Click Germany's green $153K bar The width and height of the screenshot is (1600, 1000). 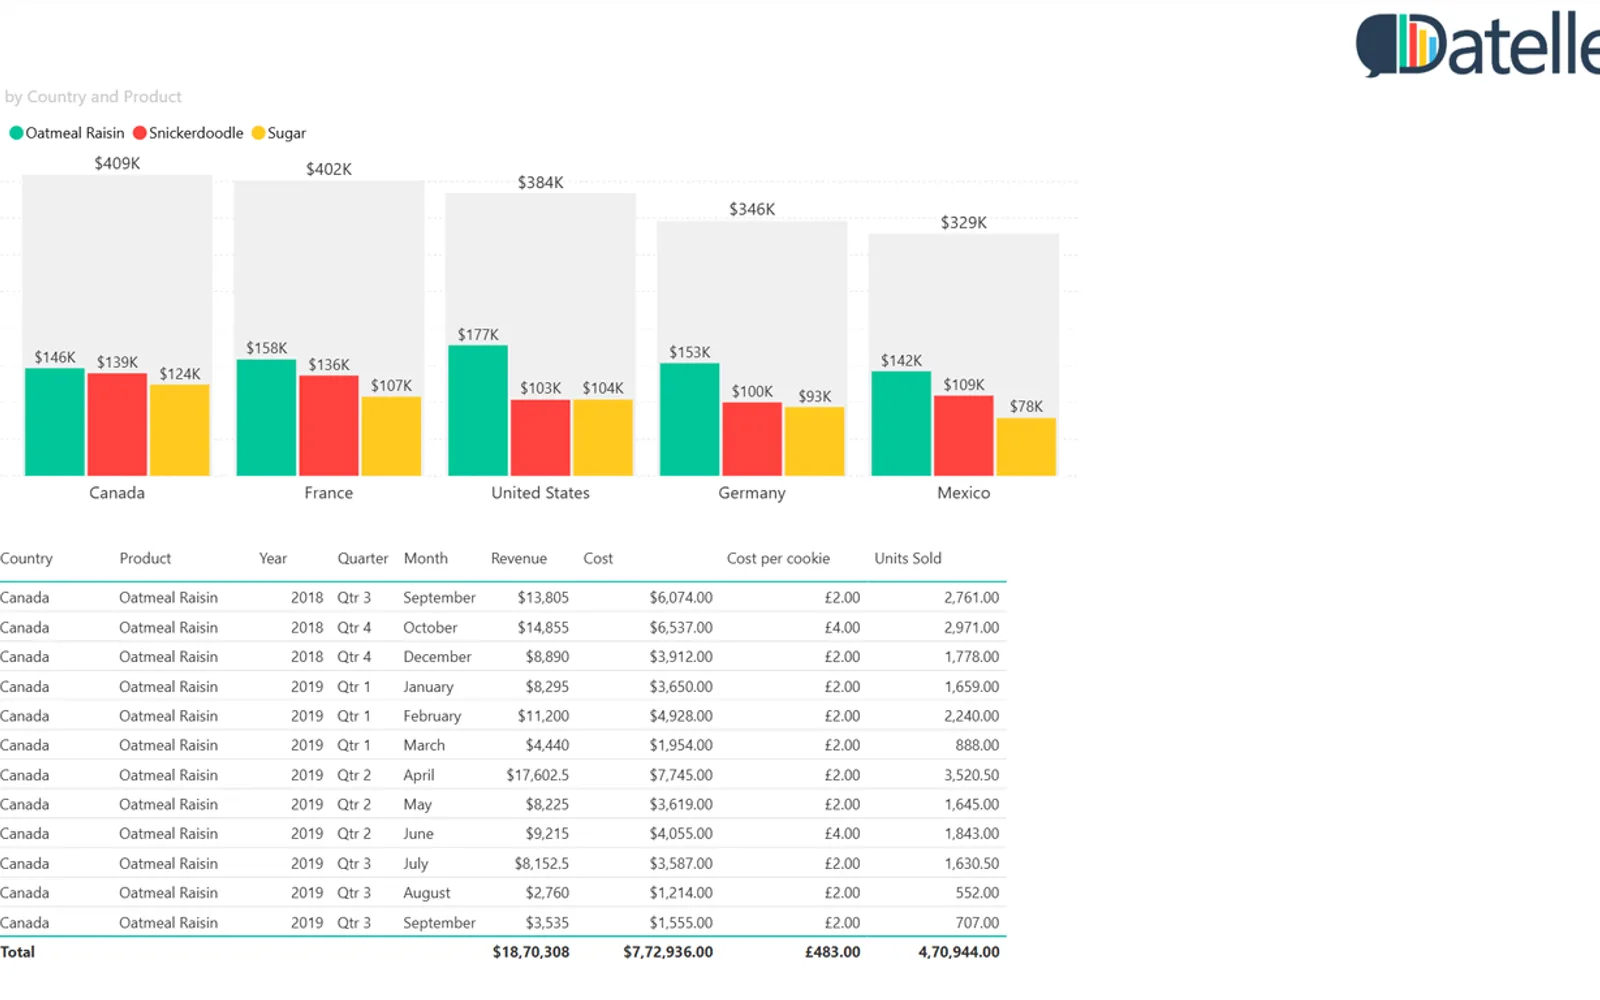pos(690,419)
